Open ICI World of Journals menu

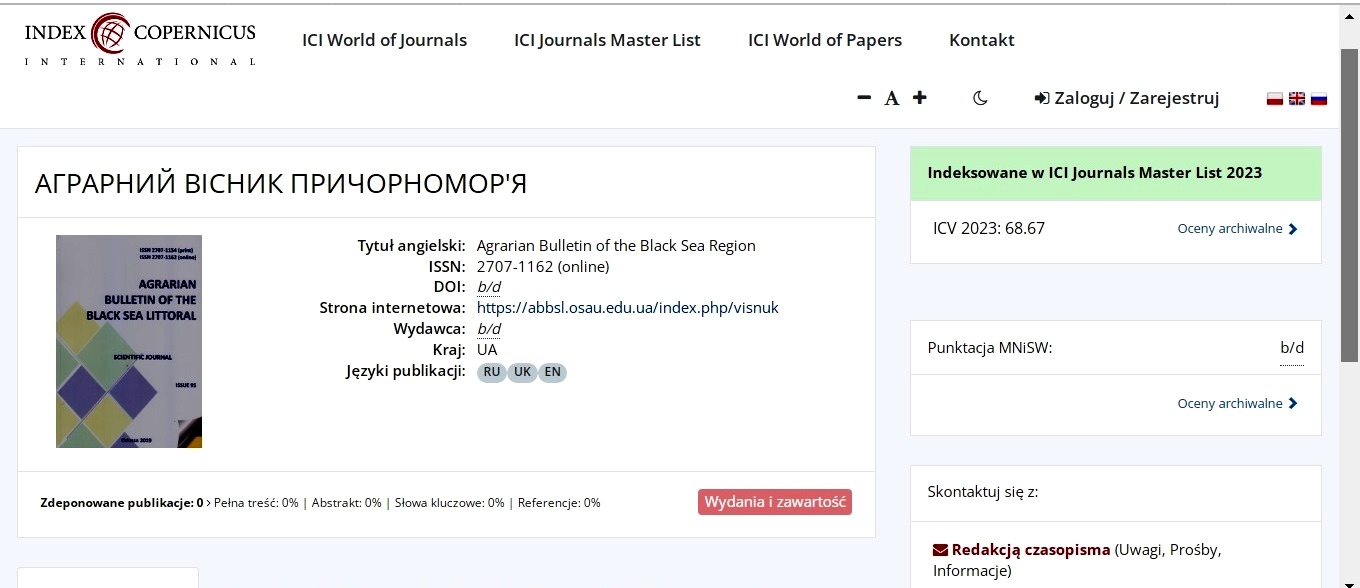pyautogui.click(x=384, y=40)
